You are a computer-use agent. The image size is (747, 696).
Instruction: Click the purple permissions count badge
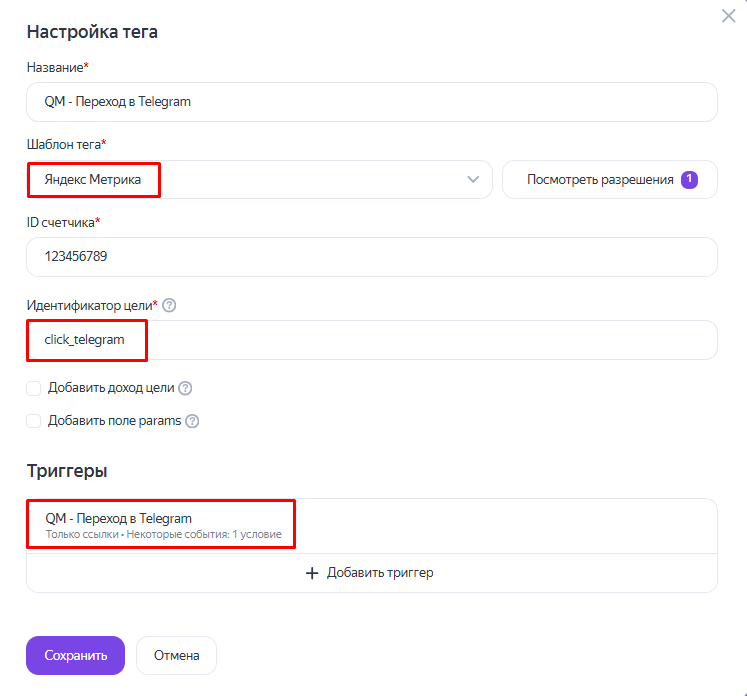689,180
